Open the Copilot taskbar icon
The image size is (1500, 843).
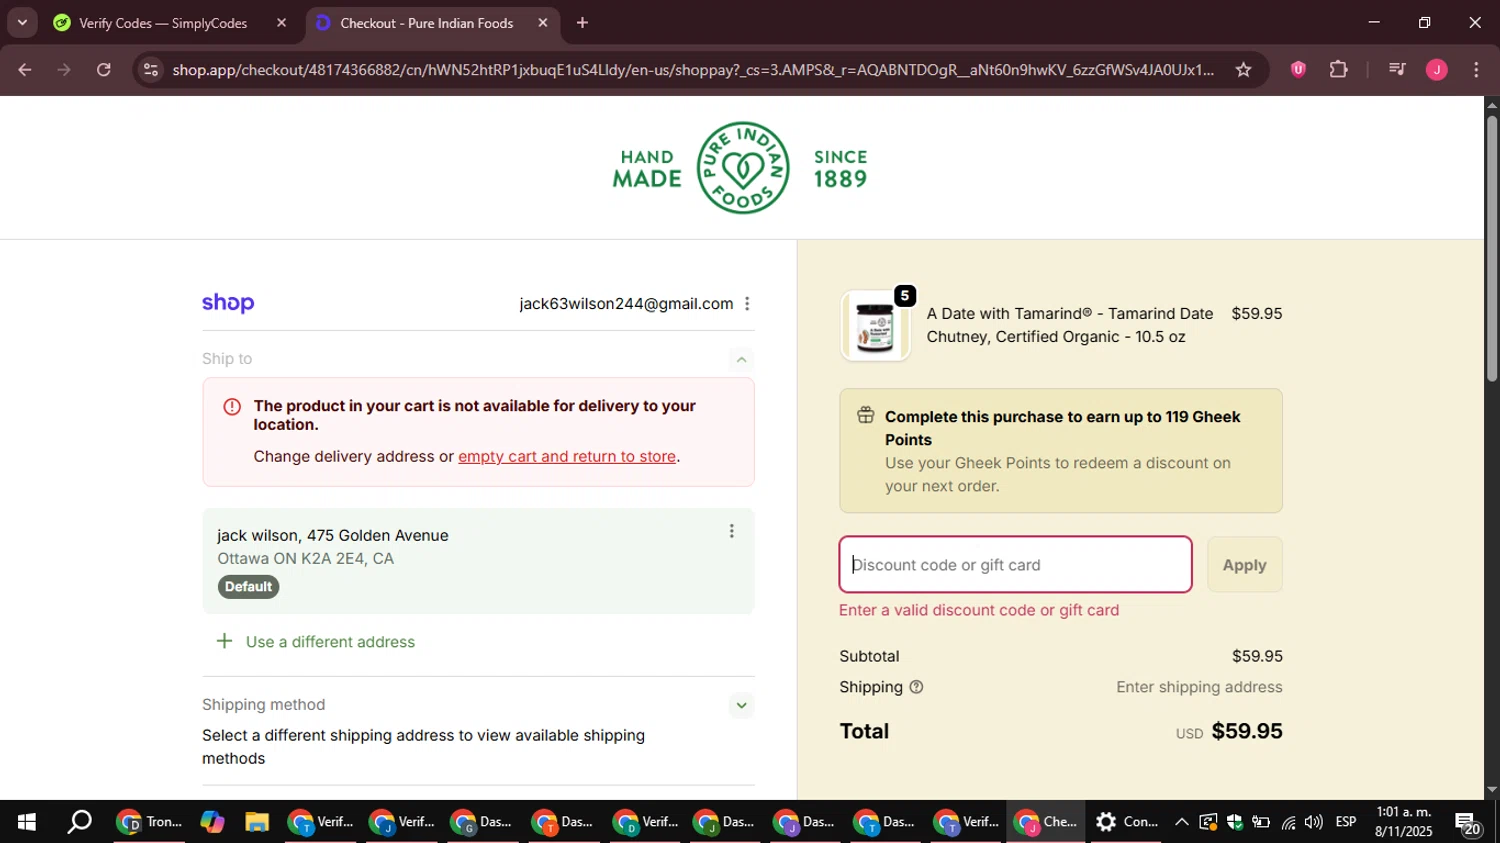pyautogui.click(x=212, y=822)
